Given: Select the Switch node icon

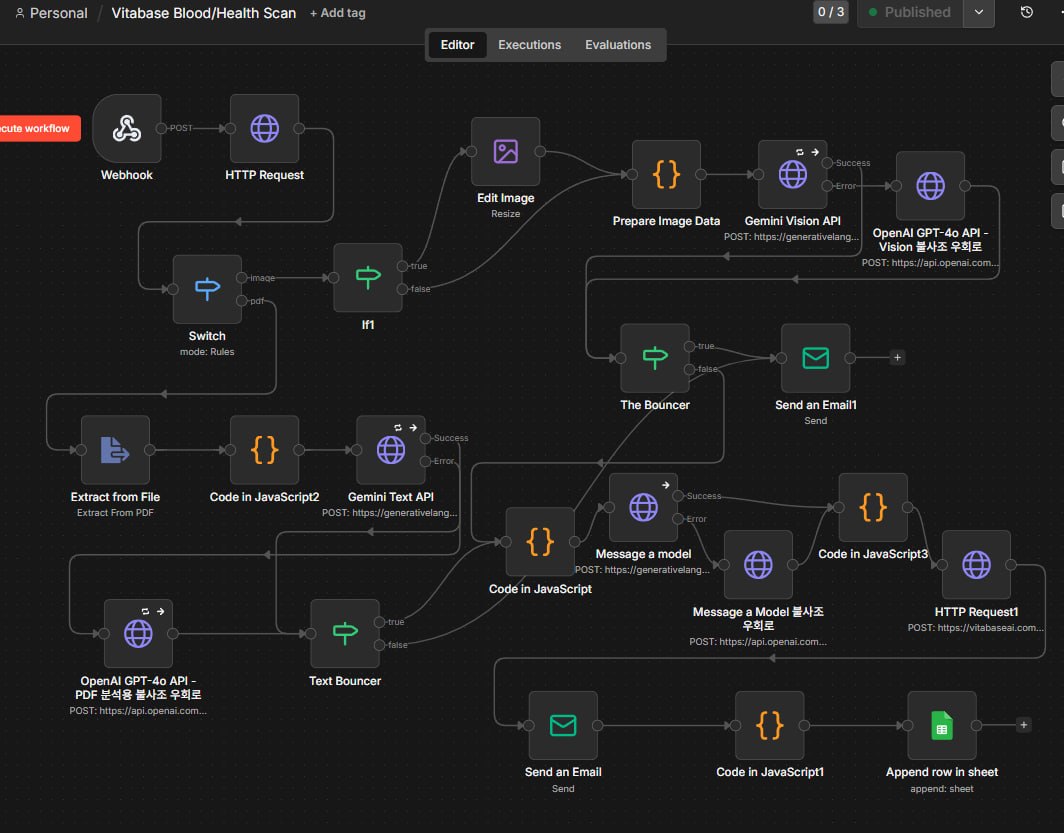Looking at the screenshot, I should pyautogui.click(x=207, y=289).
